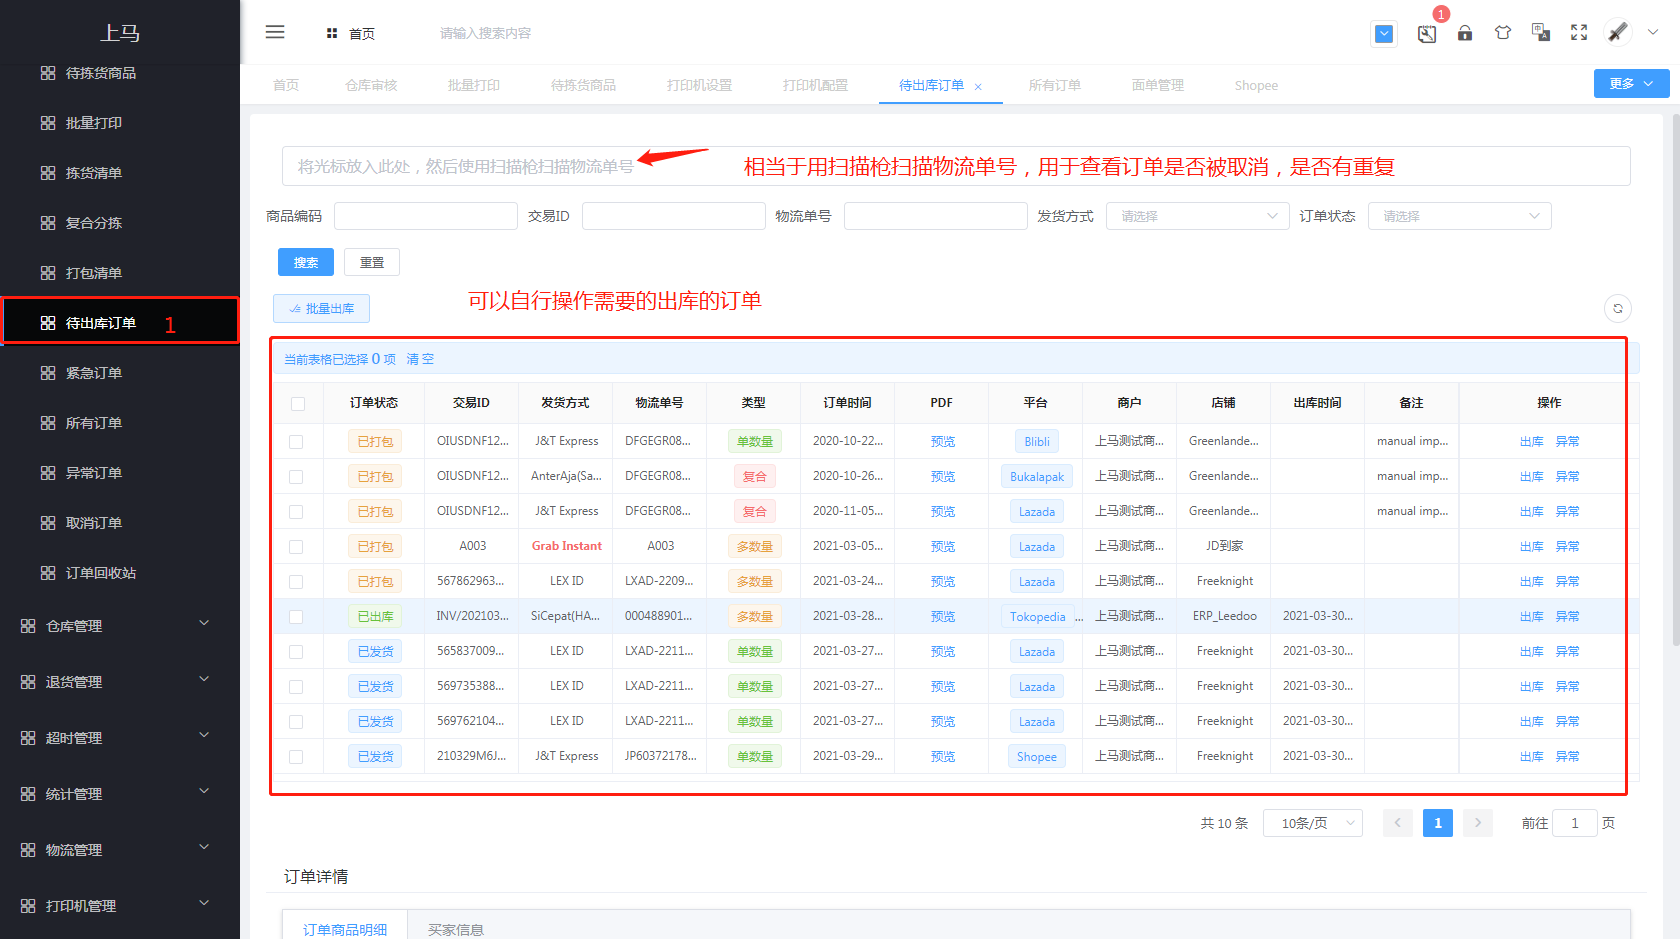Open the 订单状态 dropdown
1680x939 pixels.
1460,216
